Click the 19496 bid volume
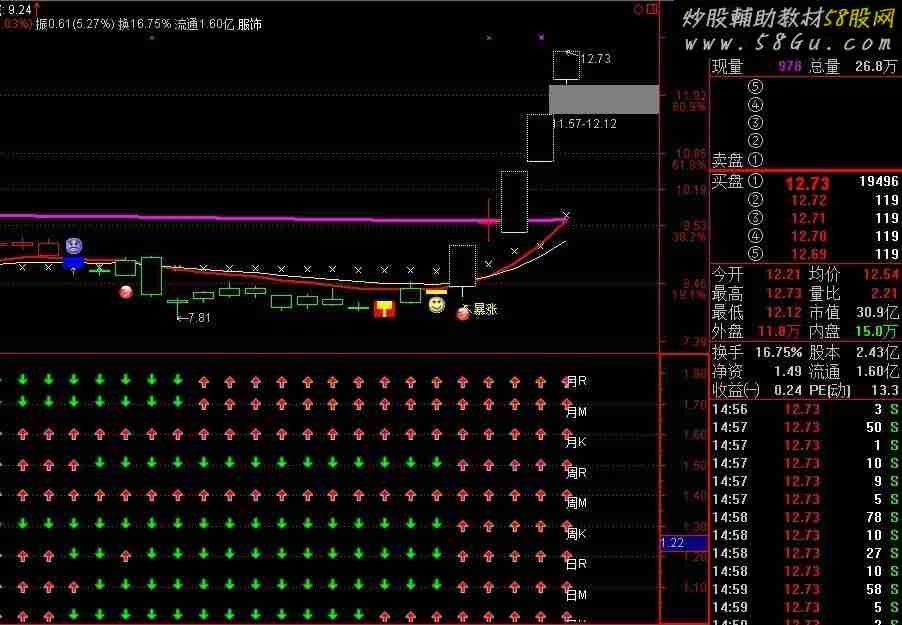902x625 pixels. click(x=878, y=181)
